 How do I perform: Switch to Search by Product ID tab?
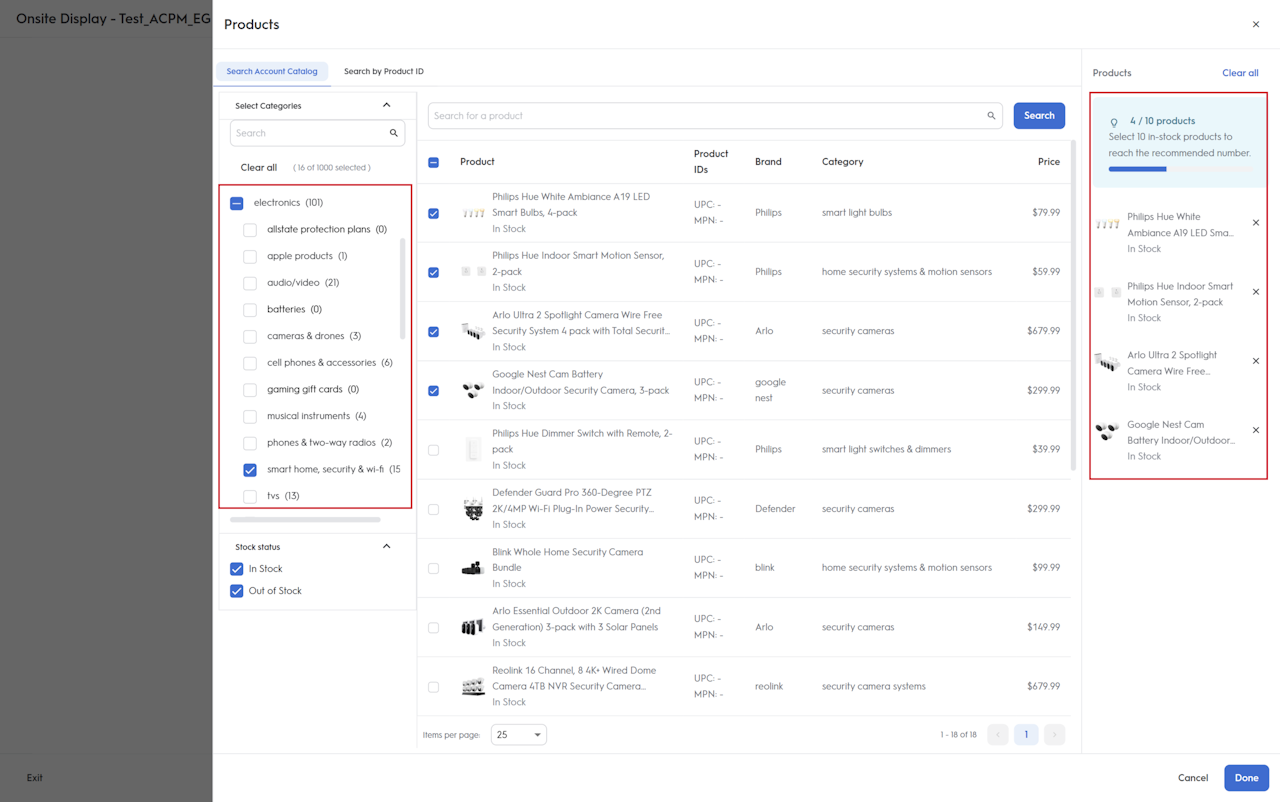coord(384,72)
